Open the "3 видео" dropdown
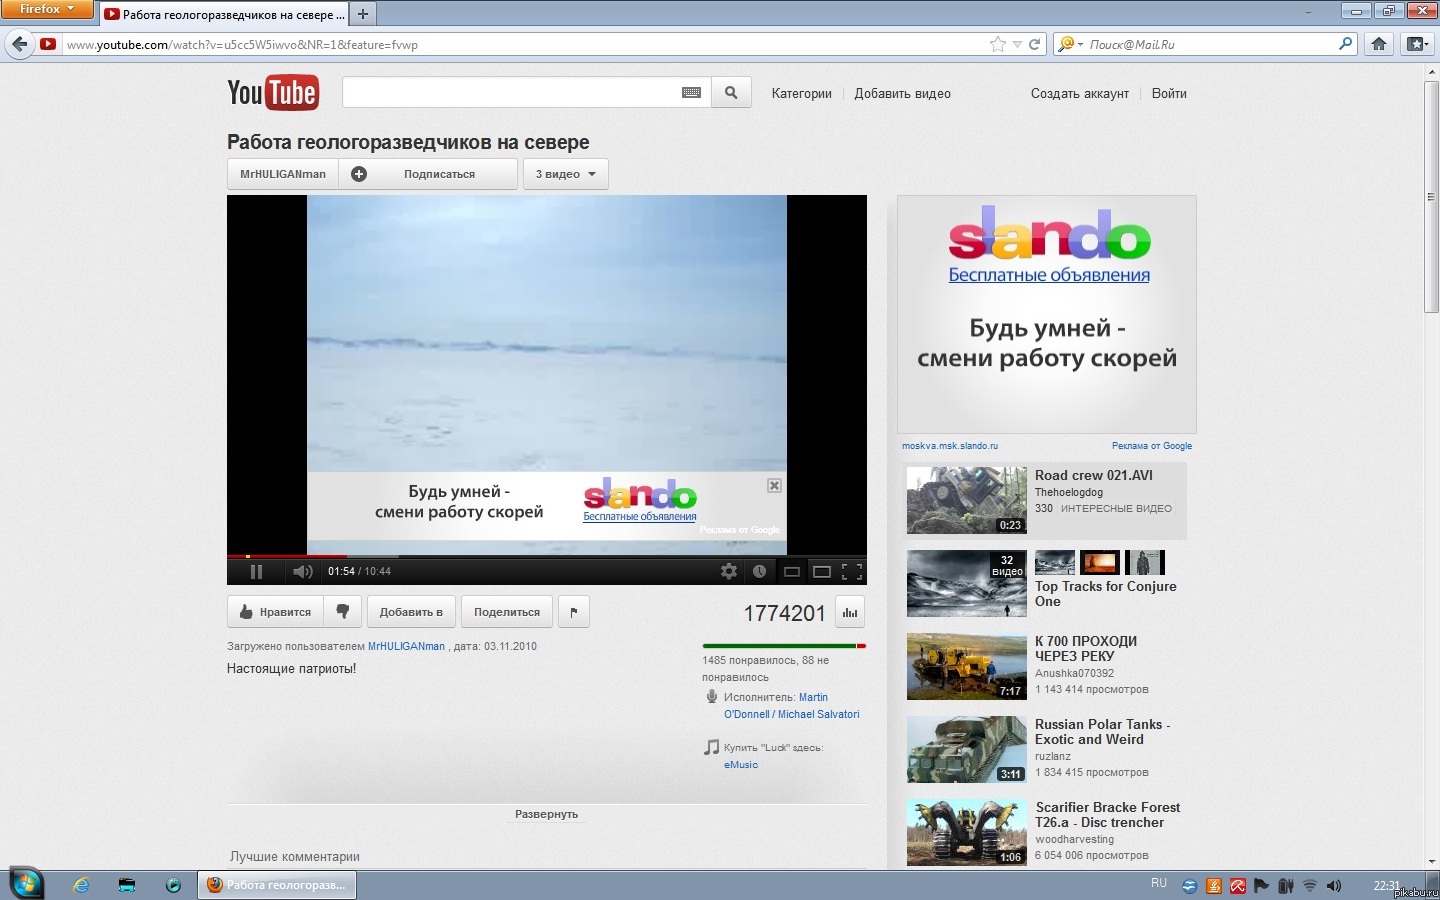The image size is (1440, 900). coord(565,174)
